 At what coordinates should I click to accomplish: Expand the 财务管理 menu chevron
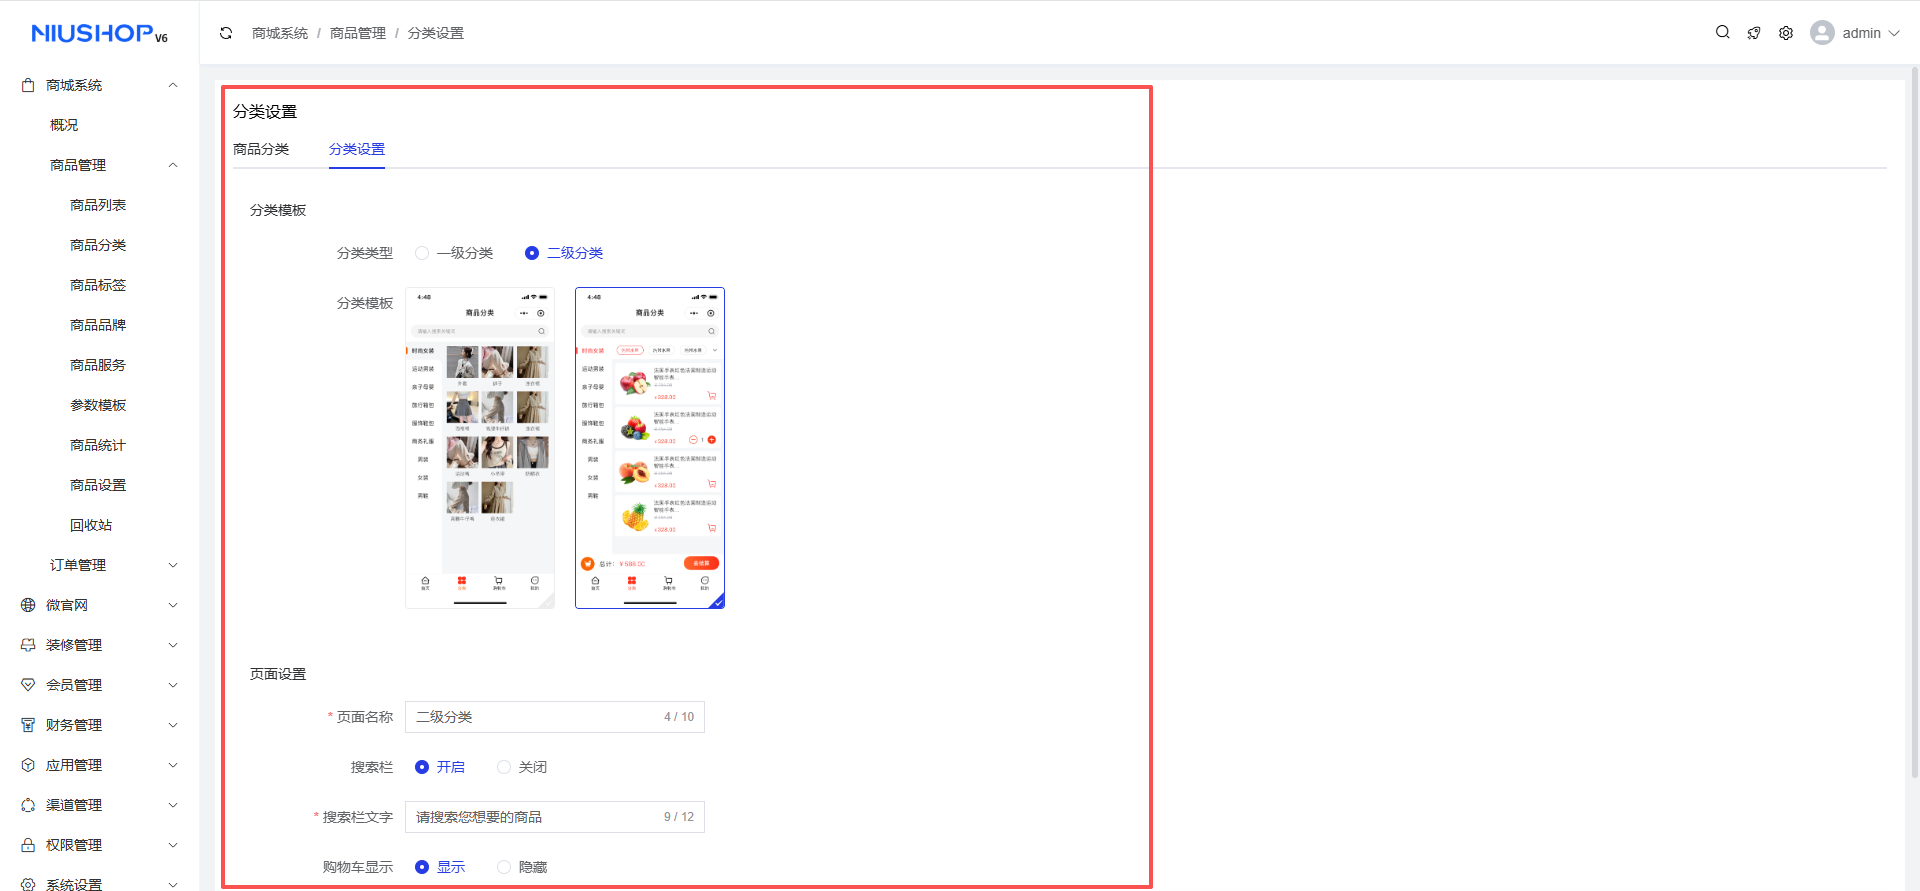pos(173,725)
